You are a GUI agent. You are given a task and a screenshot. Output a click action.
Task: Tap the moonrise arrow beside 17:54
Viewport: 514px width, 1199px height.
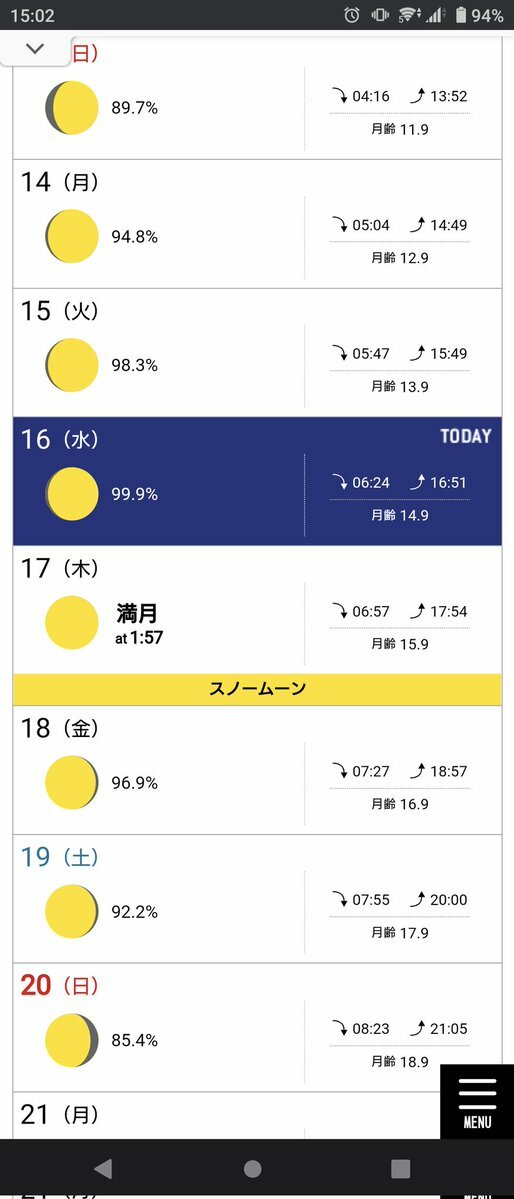tap(417, 611)
